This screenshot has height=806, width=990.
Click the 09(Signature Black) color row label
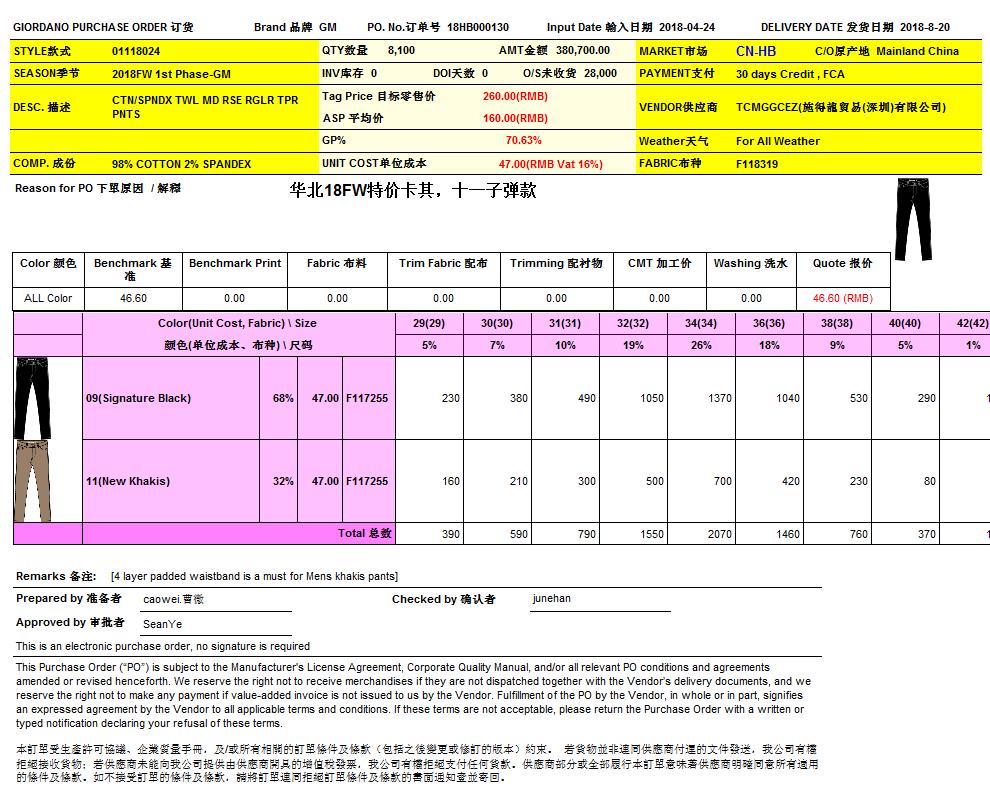click(x=138, y=398)
